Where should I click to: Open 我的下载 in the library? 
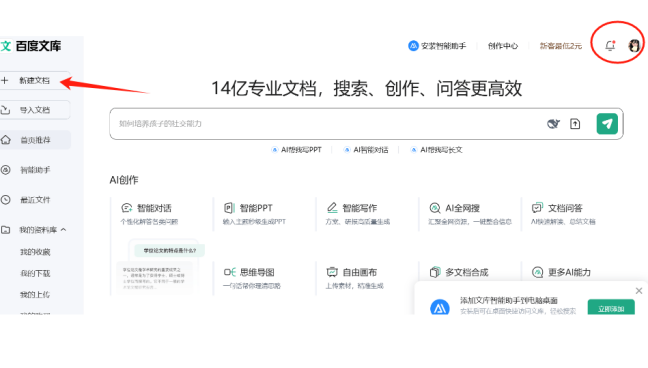pyautogui.click(x=35, y=273)
